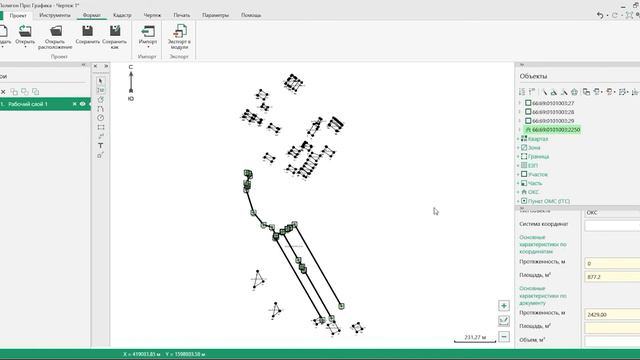Select Рабочий слой 1 layer row
Viewport: 640px width, 360px height.
tap(45, 104)
